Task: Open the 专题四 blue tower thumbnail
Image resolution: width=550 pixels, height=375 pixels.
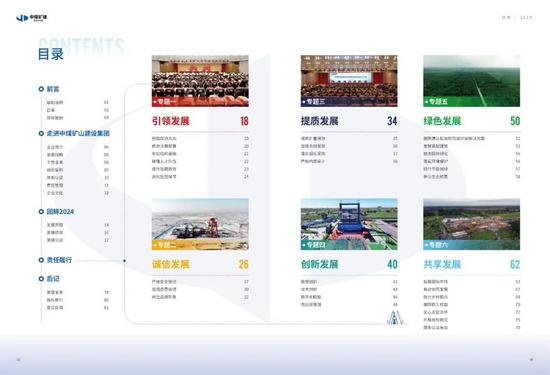Action: [349, 224]
